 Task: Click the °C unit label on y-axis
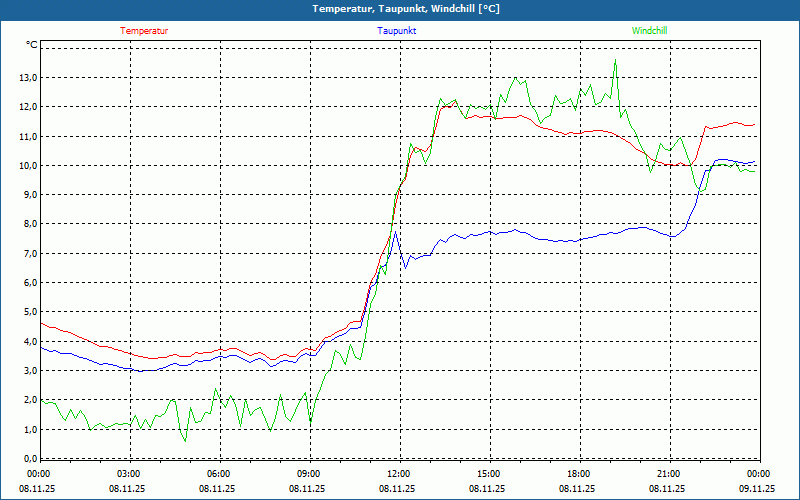[32, 45]
